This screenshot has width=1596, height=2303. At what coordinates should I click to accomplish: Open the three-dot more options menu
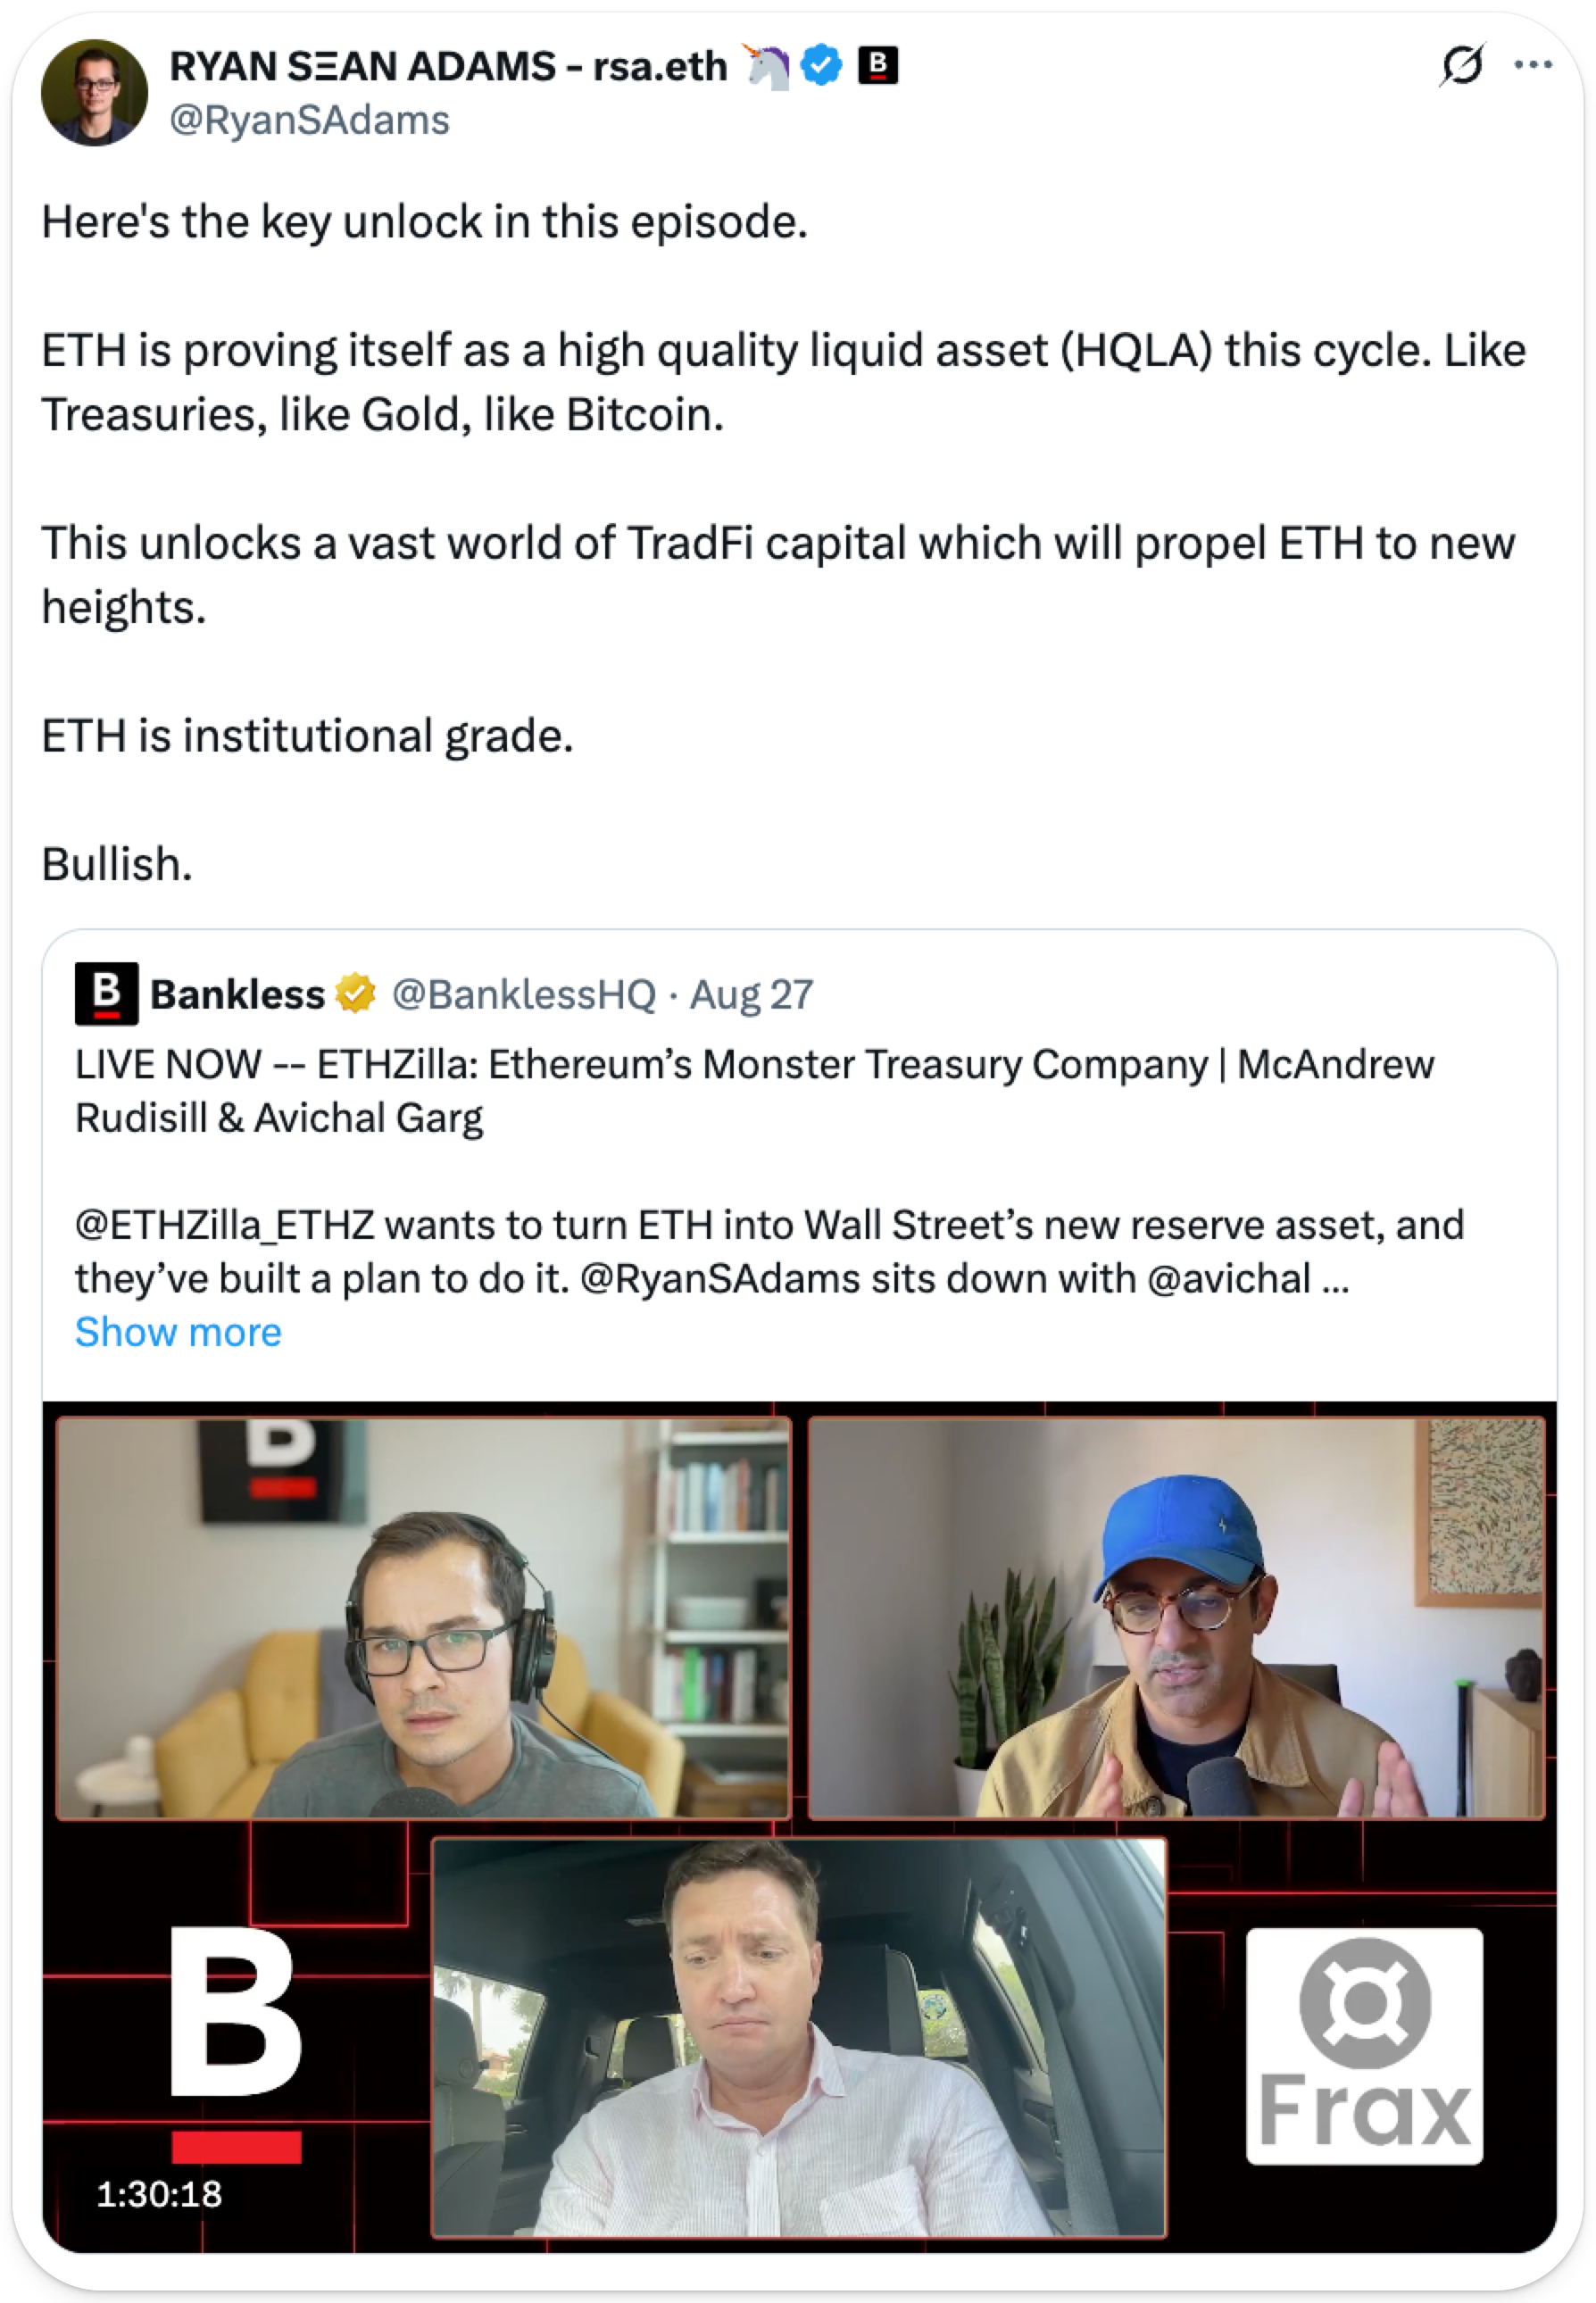pos(1532,66)
